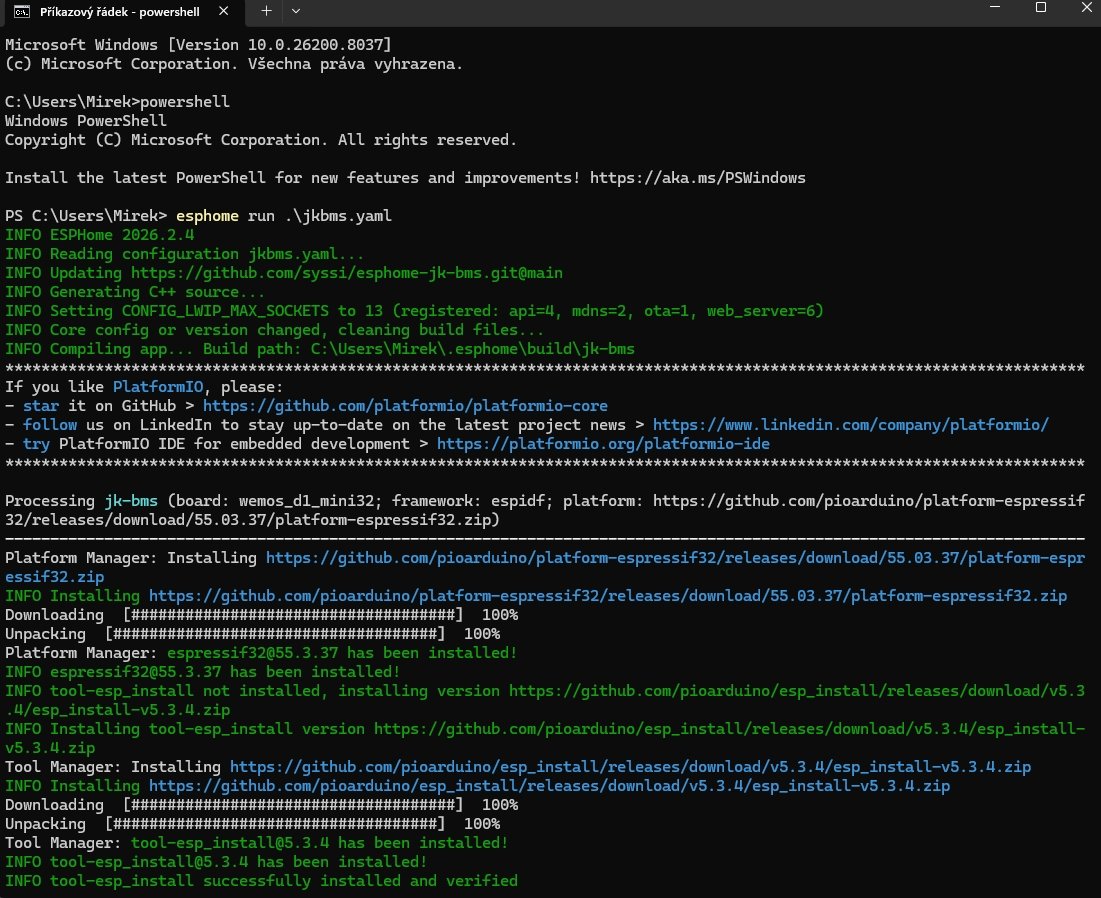Image resolution: width=1101 pixels, height=898 pixels.
Task: Click the 'Windows PowerShell' header line
Action: coord(86,120)
